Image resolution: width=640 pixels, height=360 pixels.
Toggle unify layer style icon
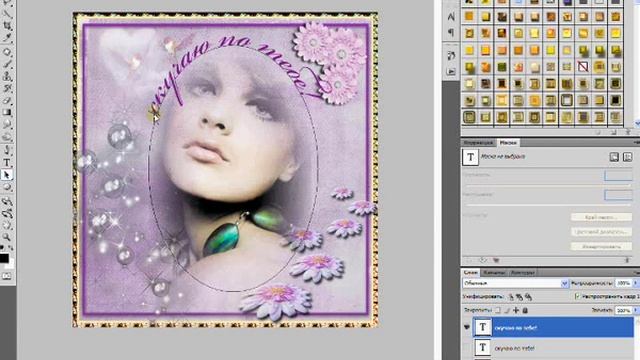click(528, 297)
